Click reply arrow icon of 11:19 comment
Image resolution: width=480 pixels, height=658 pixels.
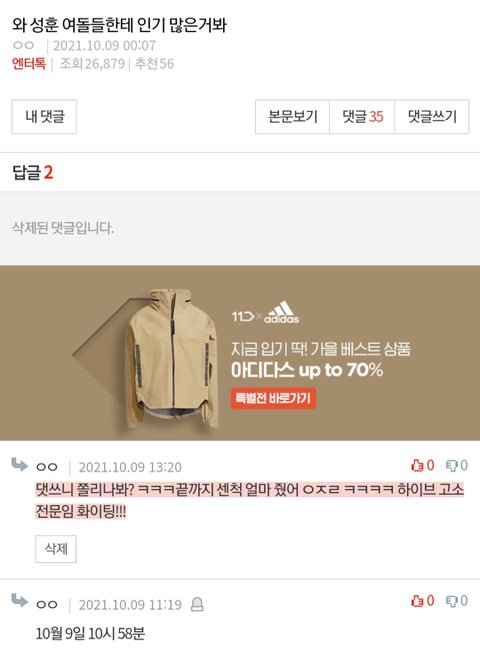tap(19, 601)
